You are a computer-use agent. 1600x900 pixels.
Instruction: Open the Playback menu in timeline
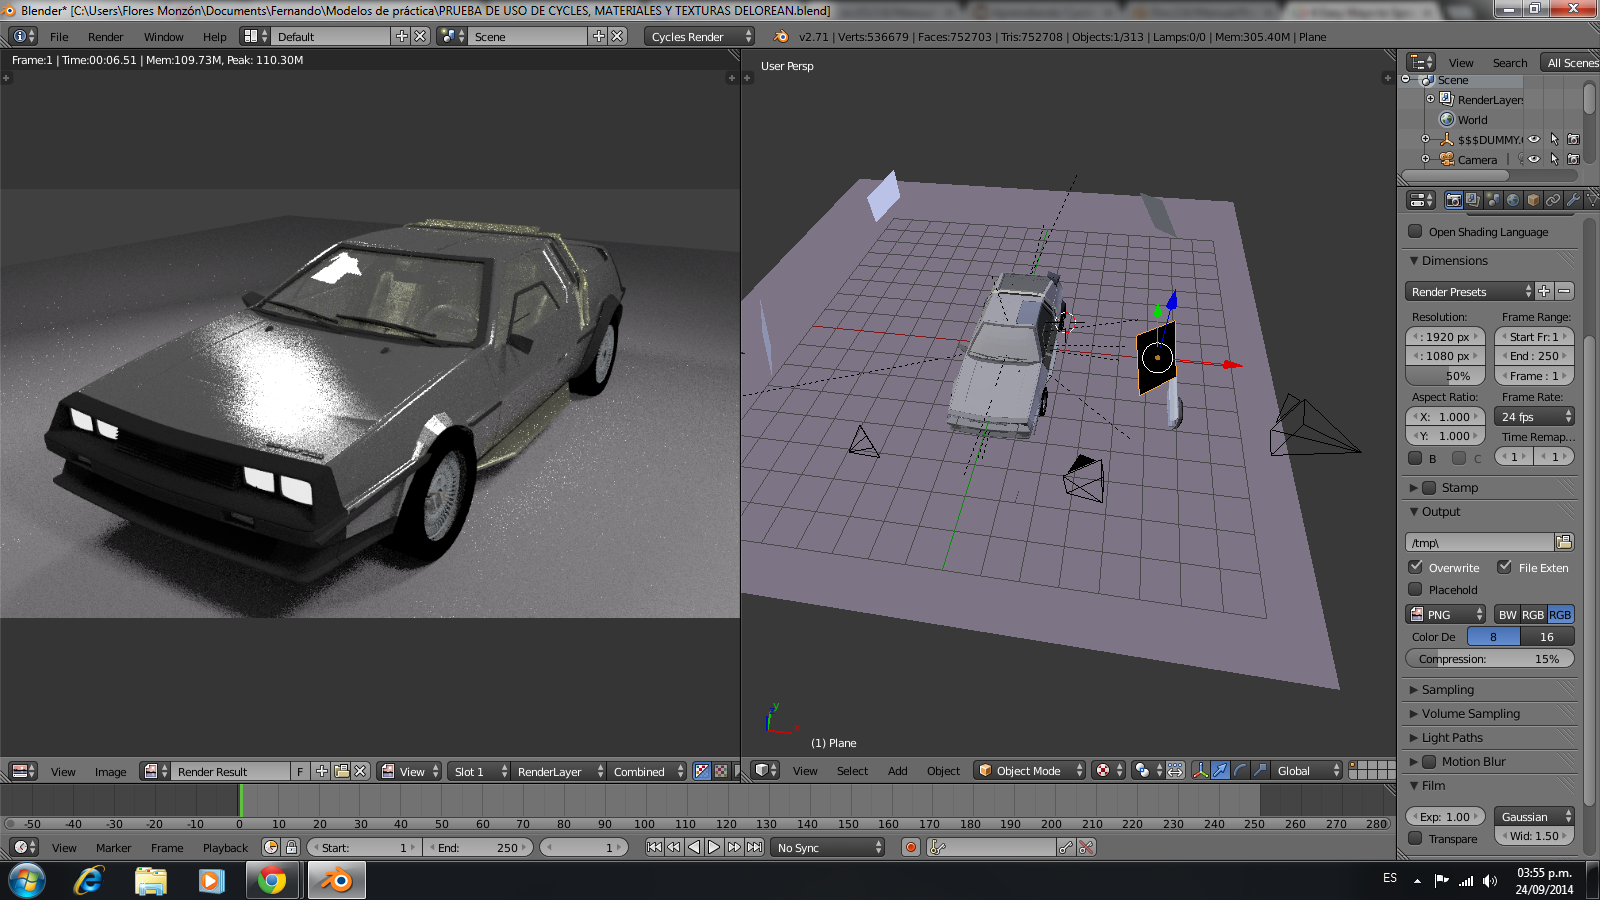click(x=225, y=848)
